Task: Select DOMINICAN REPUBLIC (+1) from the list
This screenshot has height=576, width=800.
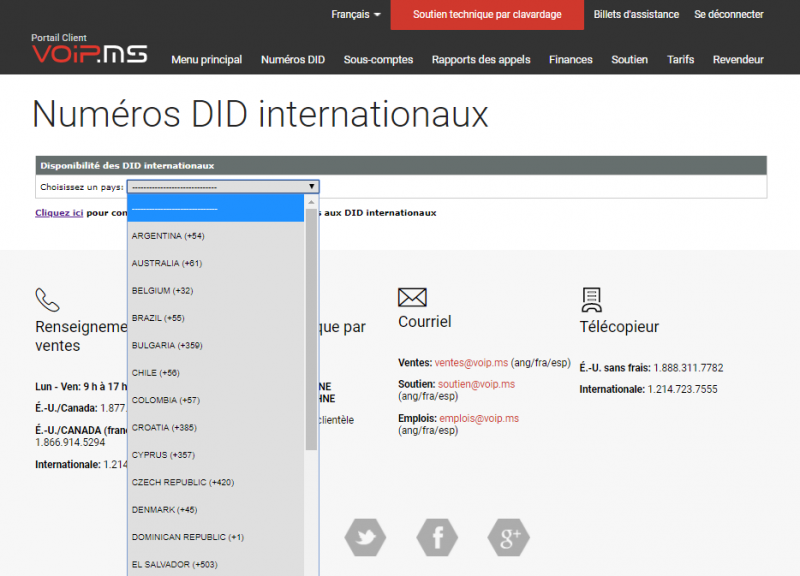Action: 216,537
